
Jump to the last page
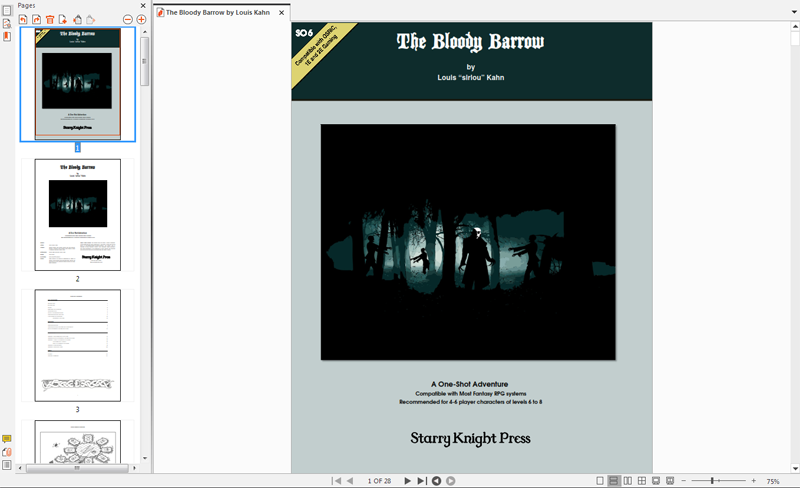(x=421, y=481)
